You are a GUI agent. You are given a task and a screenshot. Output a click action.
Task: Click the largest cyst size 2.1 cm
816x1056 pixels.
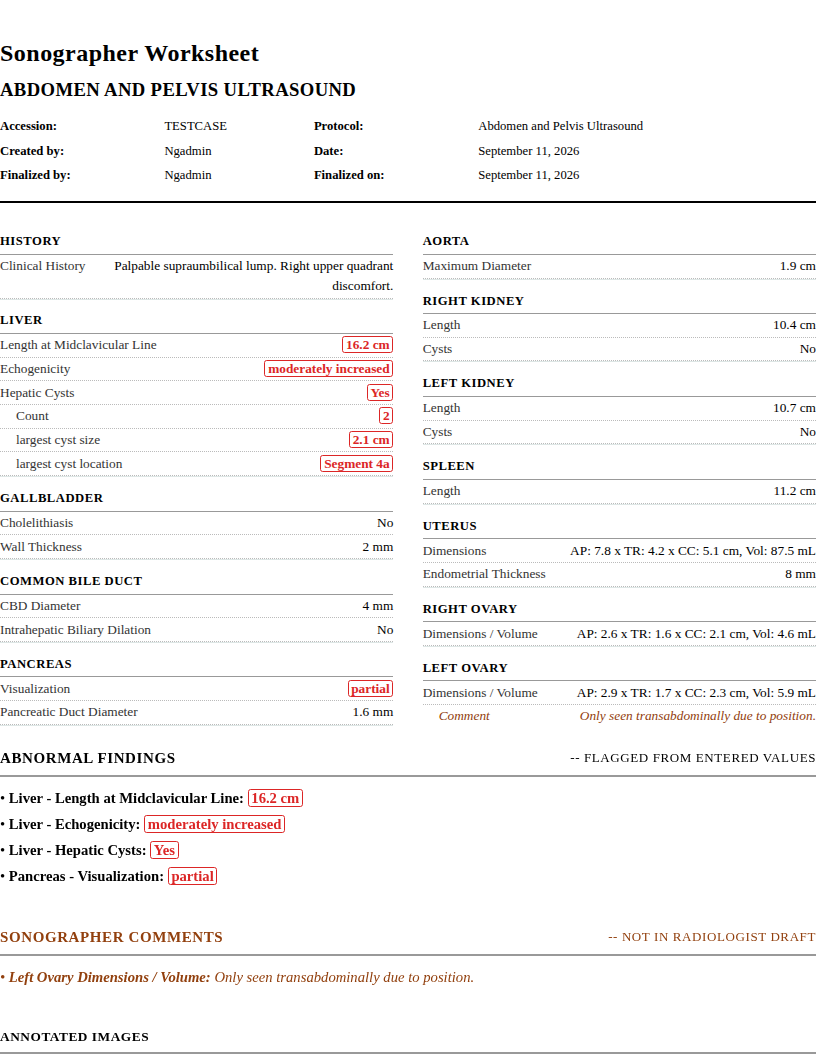tap(371, 440)
